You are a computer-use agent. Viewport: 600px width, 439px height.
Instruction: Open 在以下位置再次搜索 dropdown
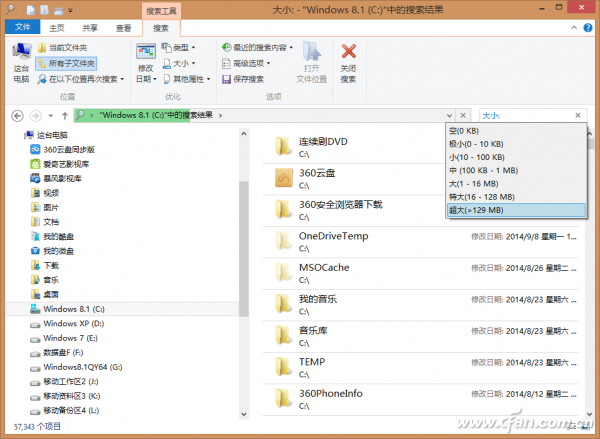(x=81, y=79)
